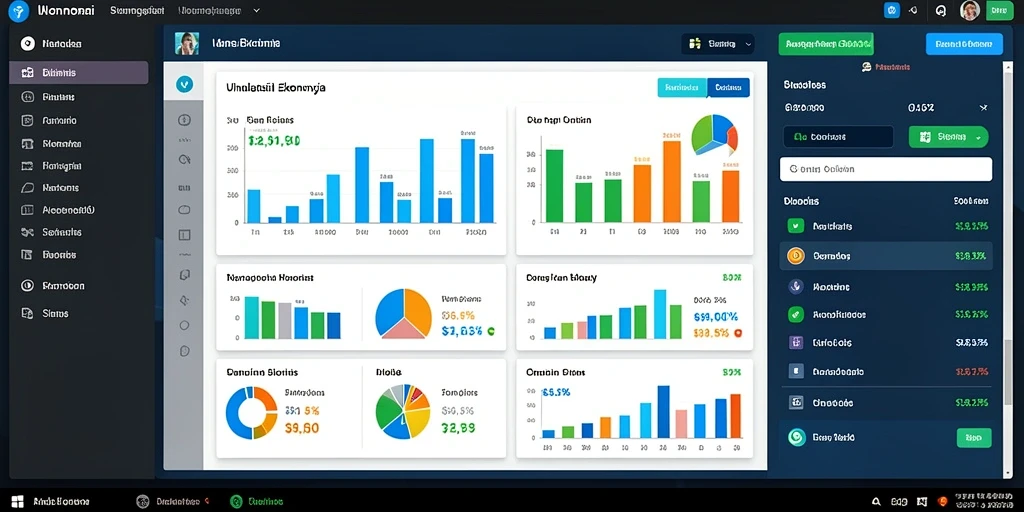Click the large green button in the header bar
This screenshot has height=512, width=1024.
tap(826, 44)
